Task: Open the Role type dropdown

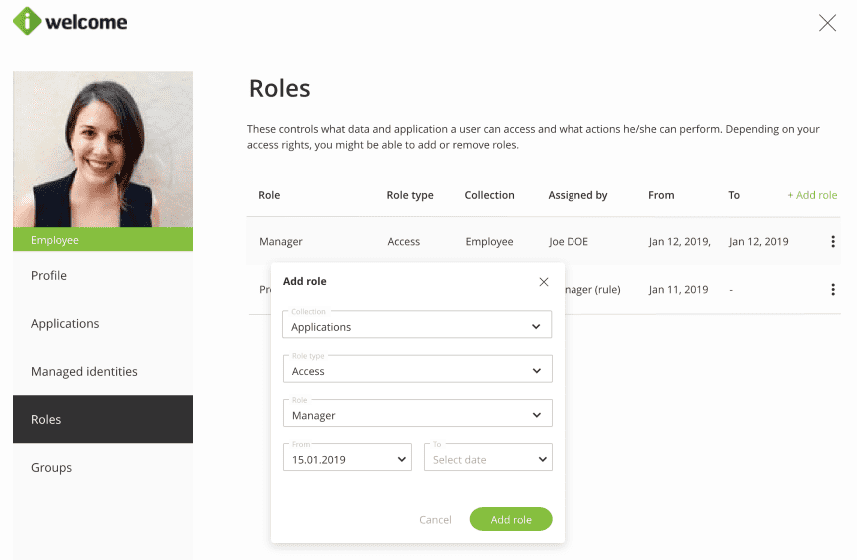Action: pyautogui.click(x=417, y=370)
